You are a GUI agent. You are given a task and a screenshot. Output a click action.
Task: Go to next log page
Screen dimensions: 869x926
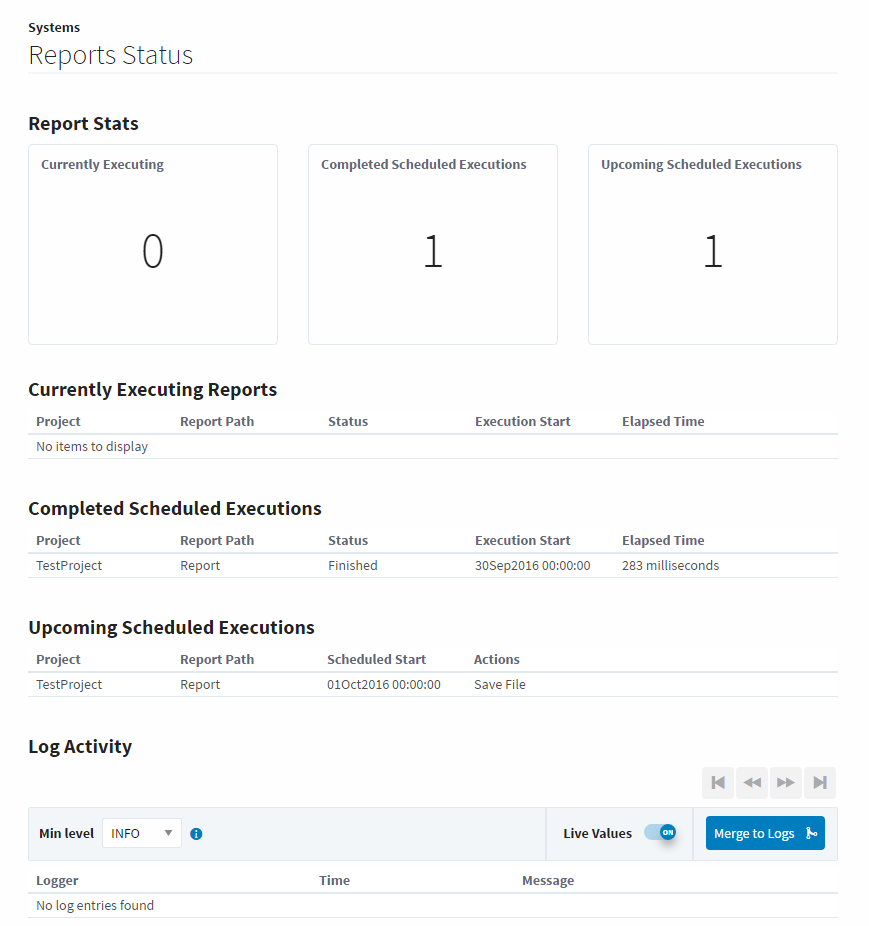[786, 783]
